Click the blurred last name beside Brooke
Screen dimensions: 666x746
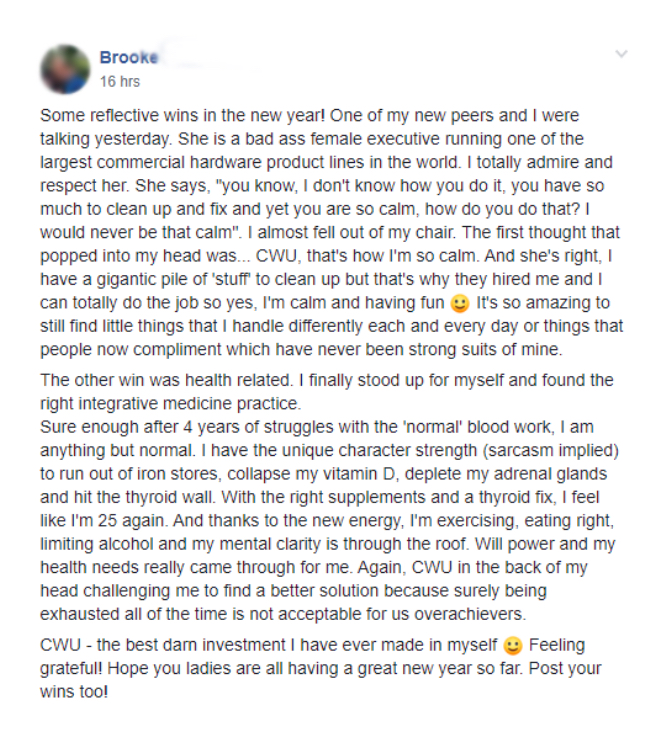pyautogui.click(x=209, y=58)
